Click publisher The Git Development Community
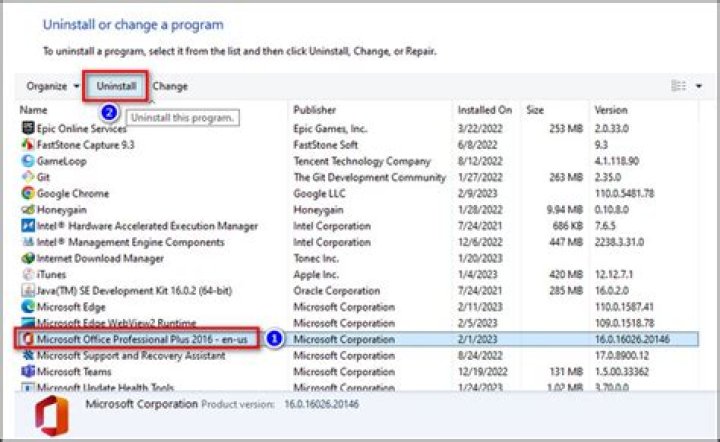The image size is (720, 442). click(370, 177)
